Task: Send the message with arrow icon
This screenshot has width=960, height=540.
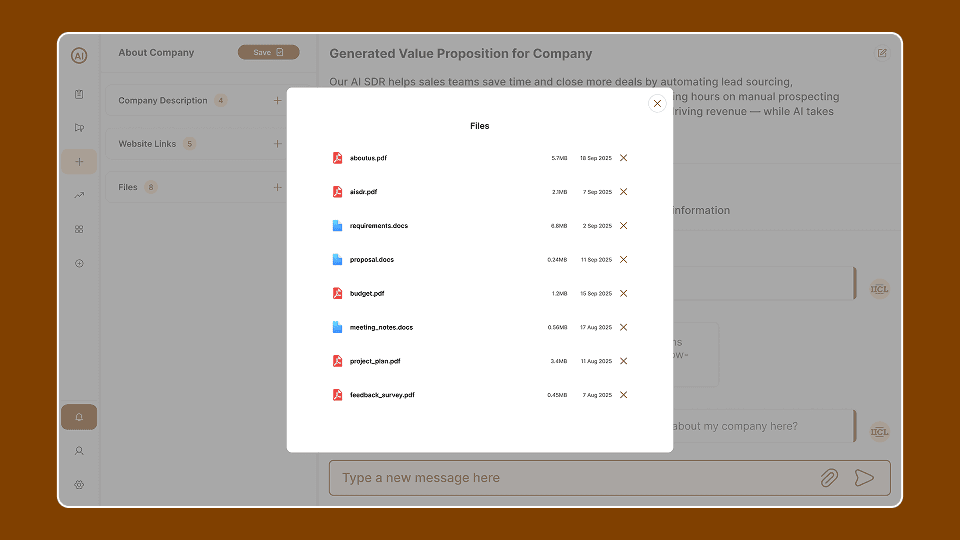Action: click(x=864, y=478)
